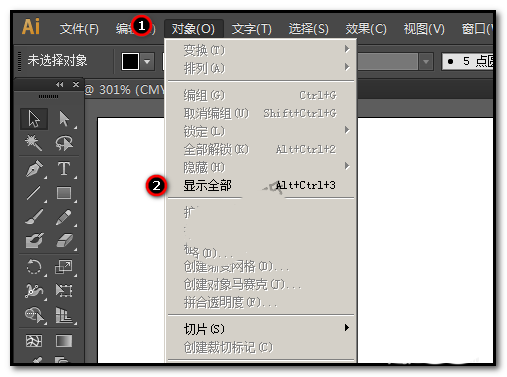Open the 5 点圆形 brush definition box

tap(467, 61)
